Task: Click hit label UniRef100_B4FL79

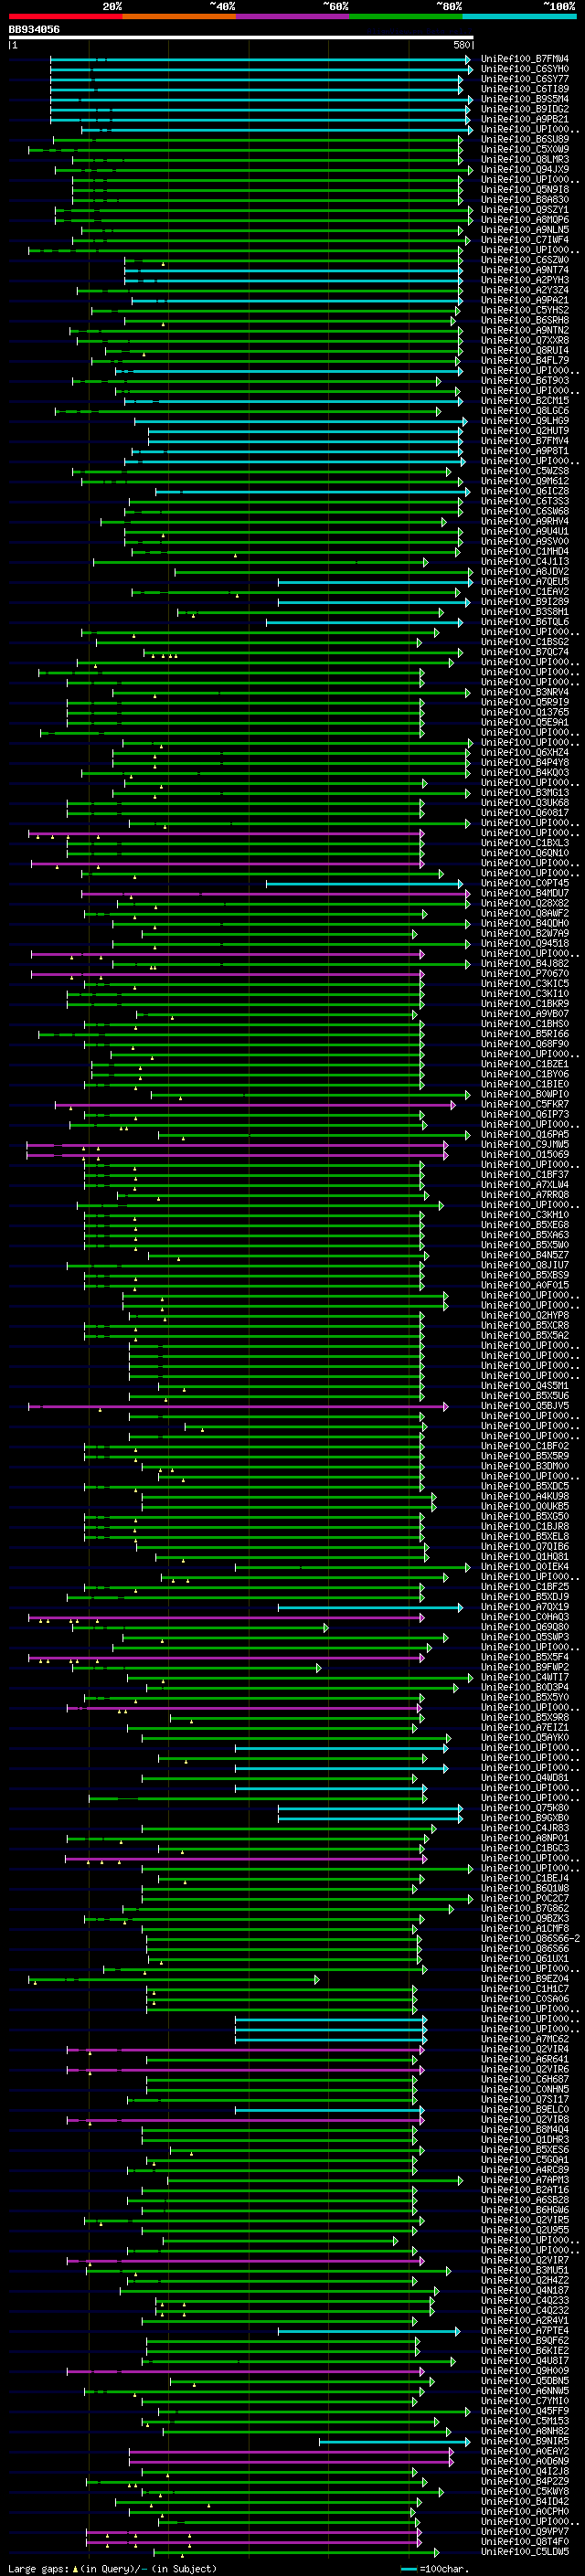Action: (525, 360)
